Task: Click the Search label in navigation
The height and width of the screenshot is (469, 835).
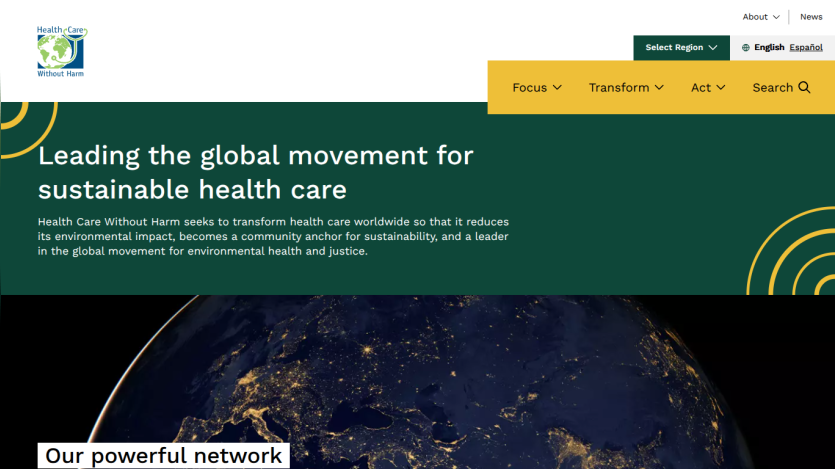Action: tap(772, 87)
